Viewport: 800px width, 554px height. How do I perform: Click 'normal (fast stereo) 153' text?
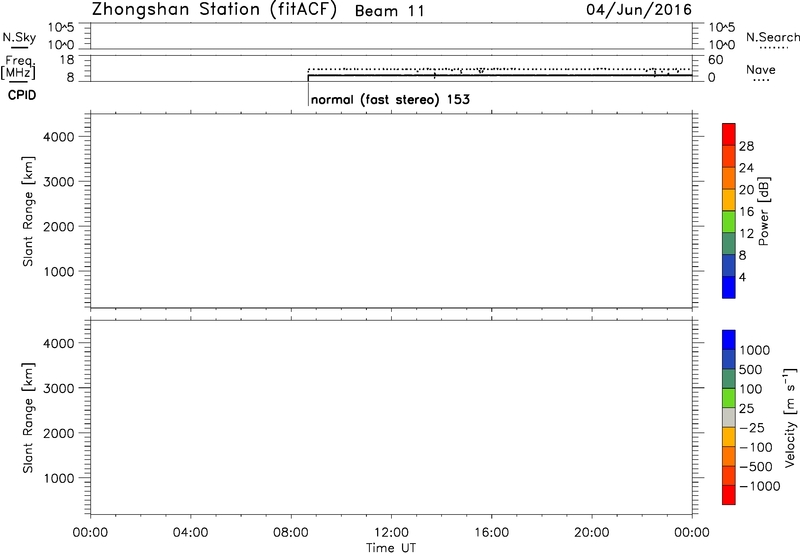point(390,99)
